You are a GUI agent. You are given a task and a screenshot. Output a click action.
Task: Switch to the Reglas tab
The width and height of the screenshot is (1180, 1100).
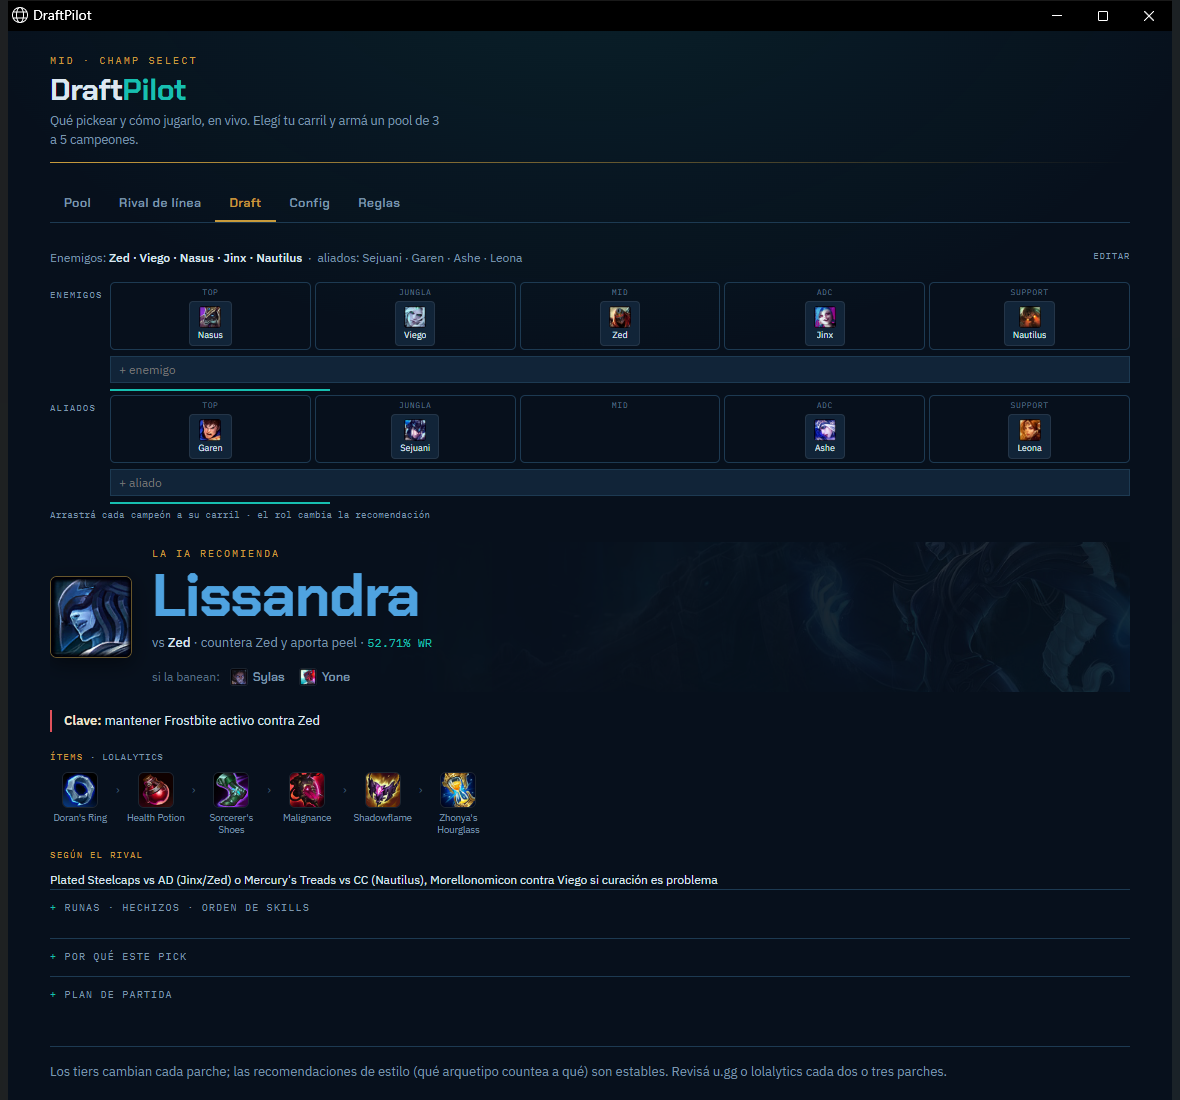379,203
